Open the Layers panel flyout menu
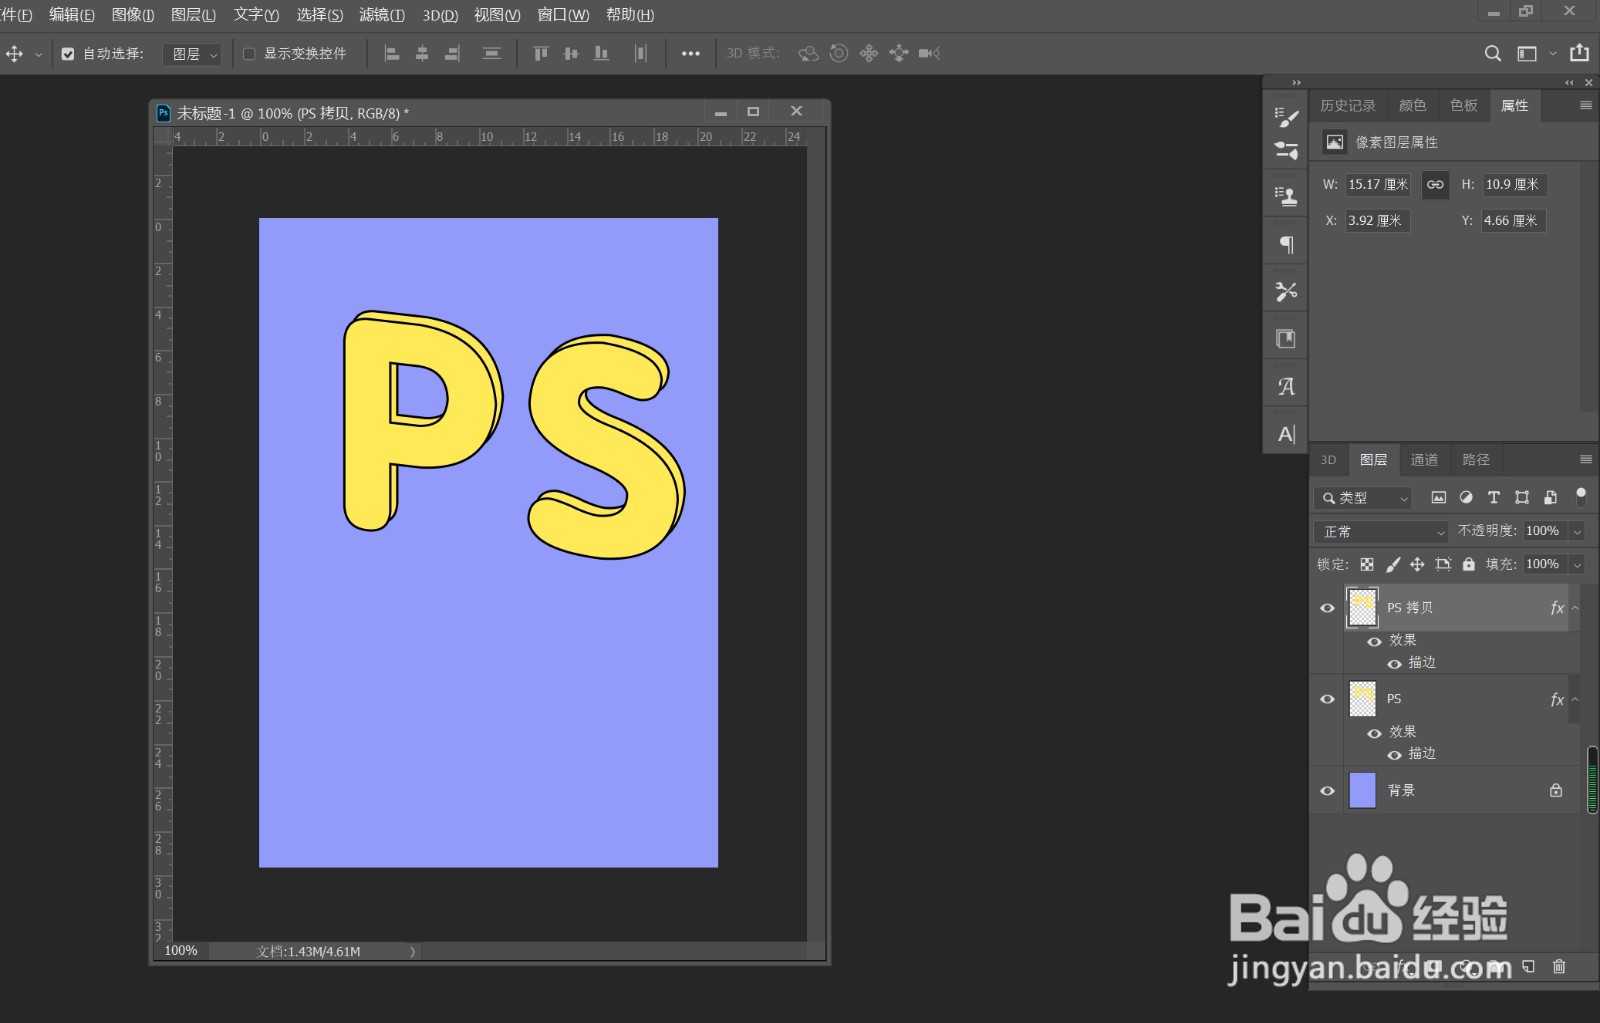The image size is (1600, 1023). pos(1586,460)
